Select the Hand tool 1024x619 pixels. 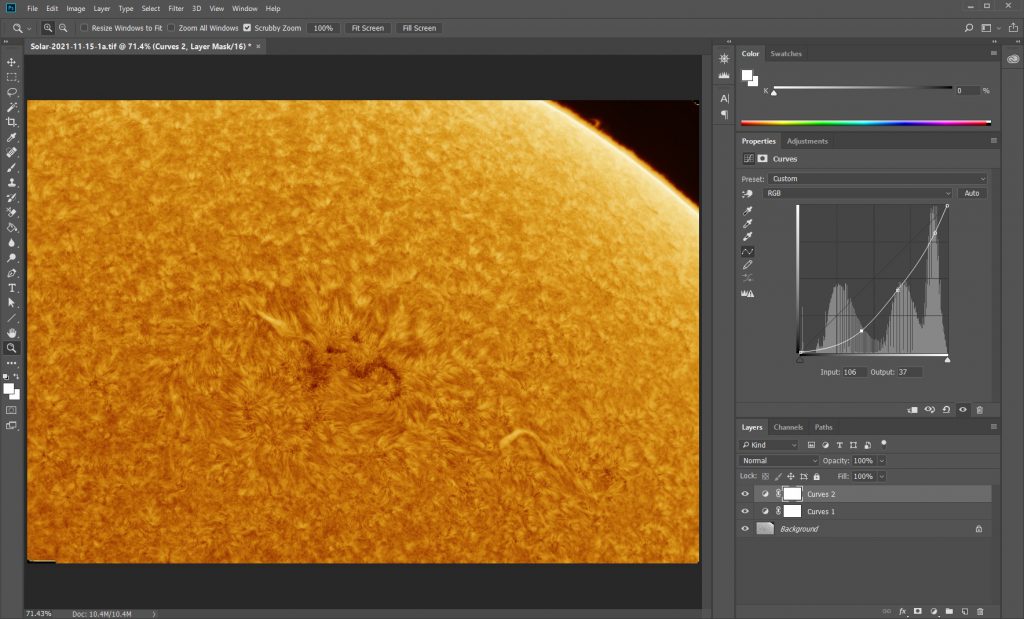[x=12, y=333]
